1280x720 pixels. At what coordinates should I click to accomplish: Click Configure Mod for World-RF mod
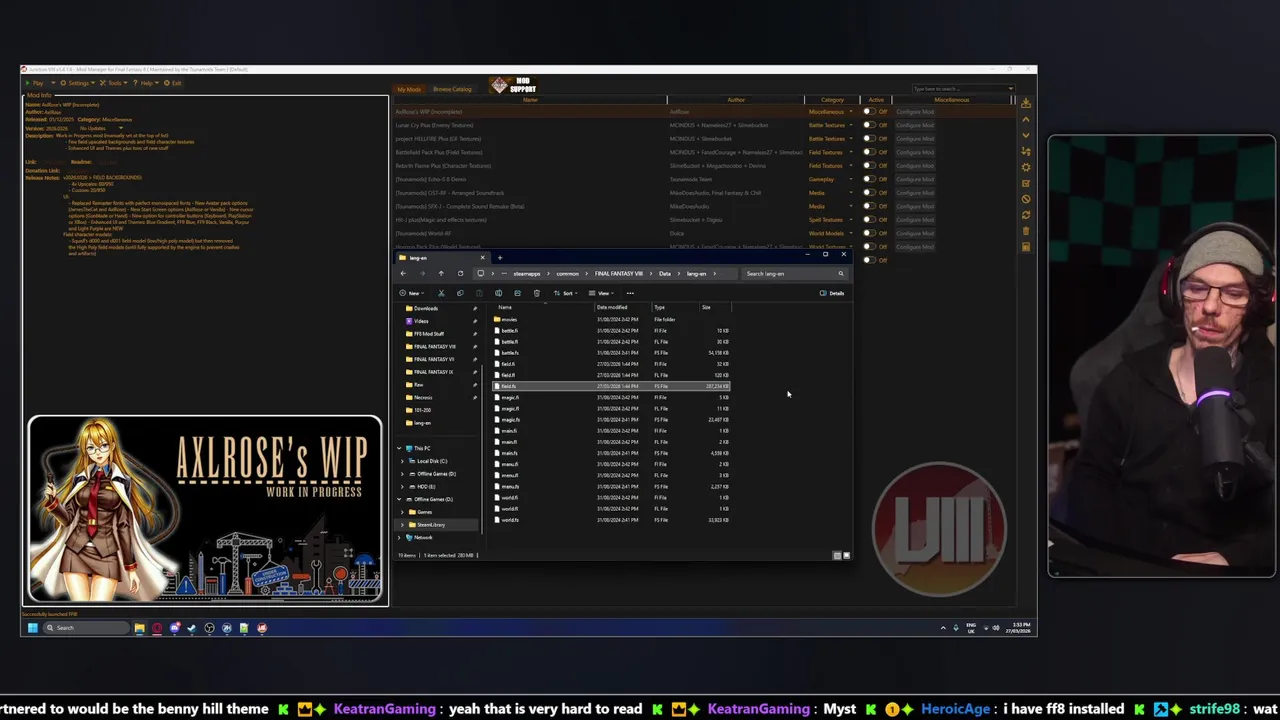pos(915,233)
